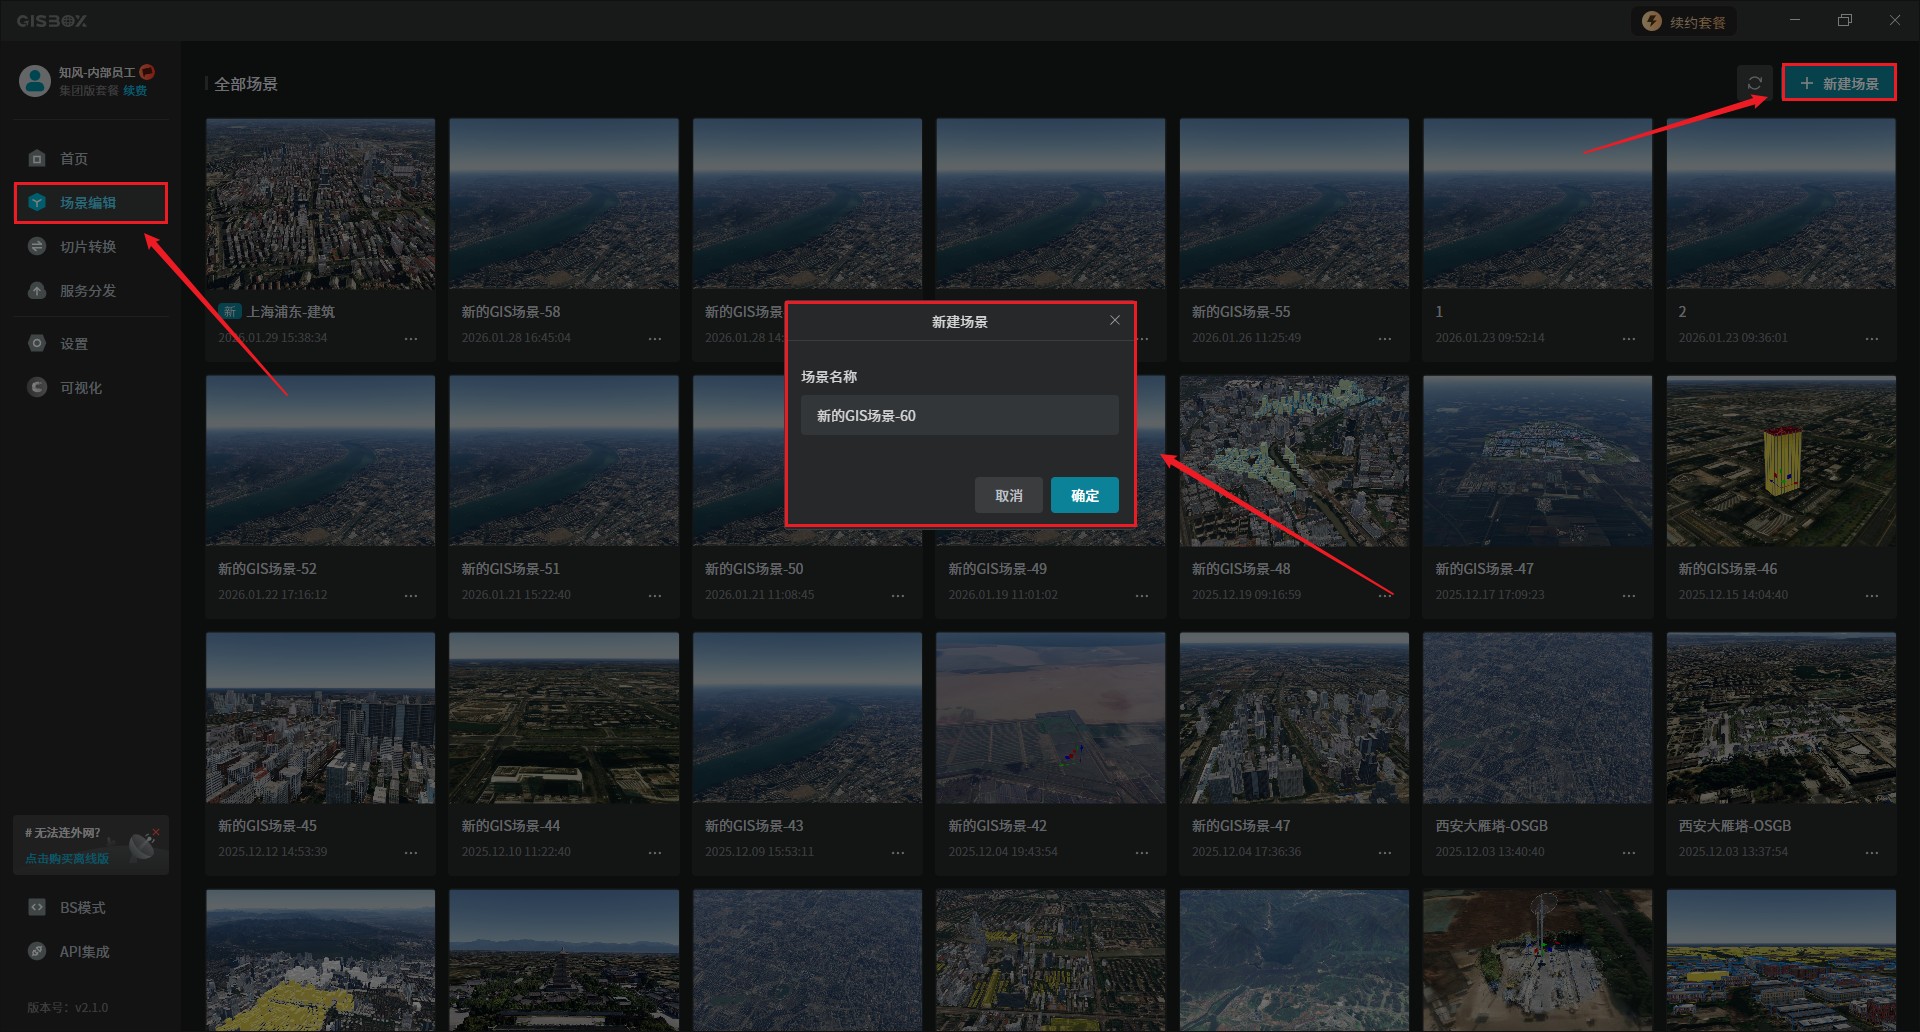Click the 场景名称 input field
The width and height of the screenshot is (1920, 1032).
click(x=959, y=416)
